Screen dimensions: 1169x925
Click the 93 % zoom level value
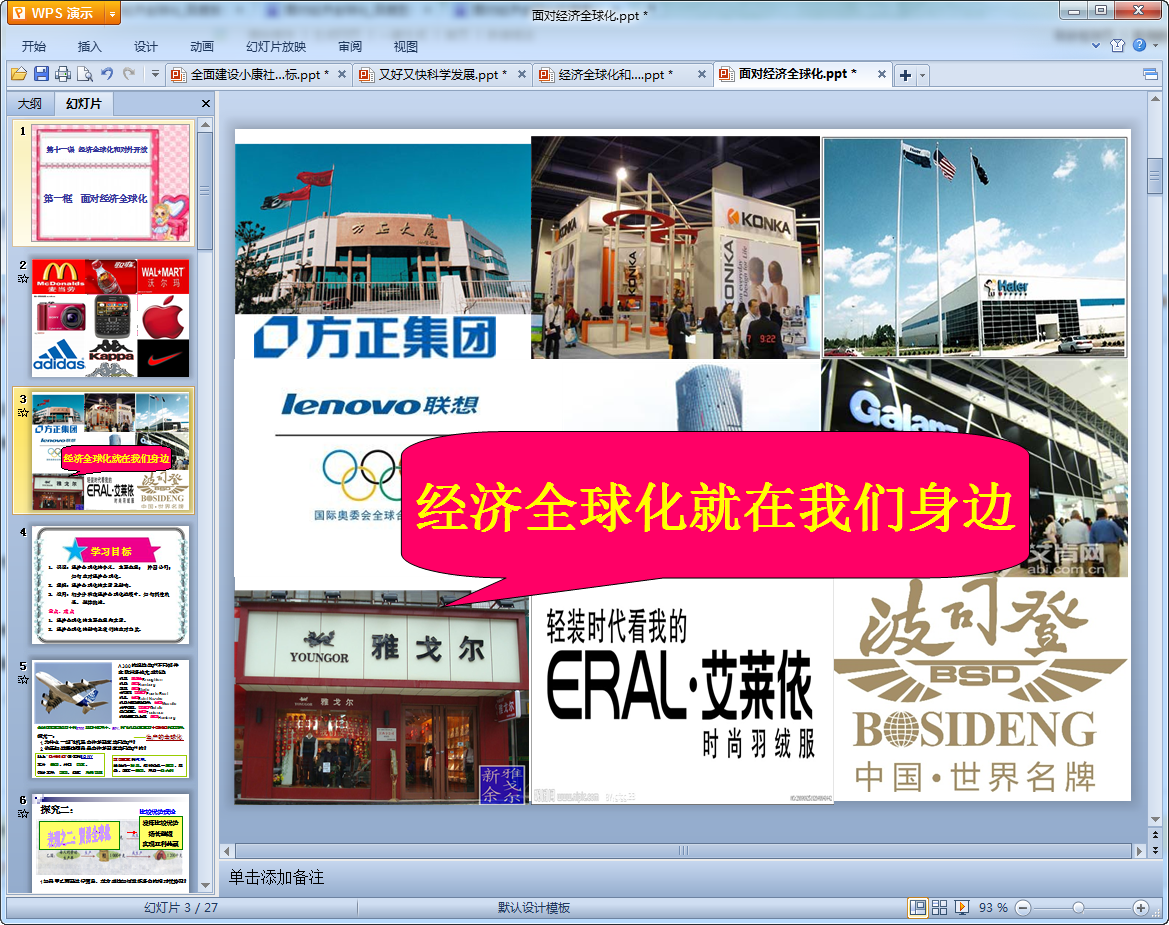tap(993, 908)
